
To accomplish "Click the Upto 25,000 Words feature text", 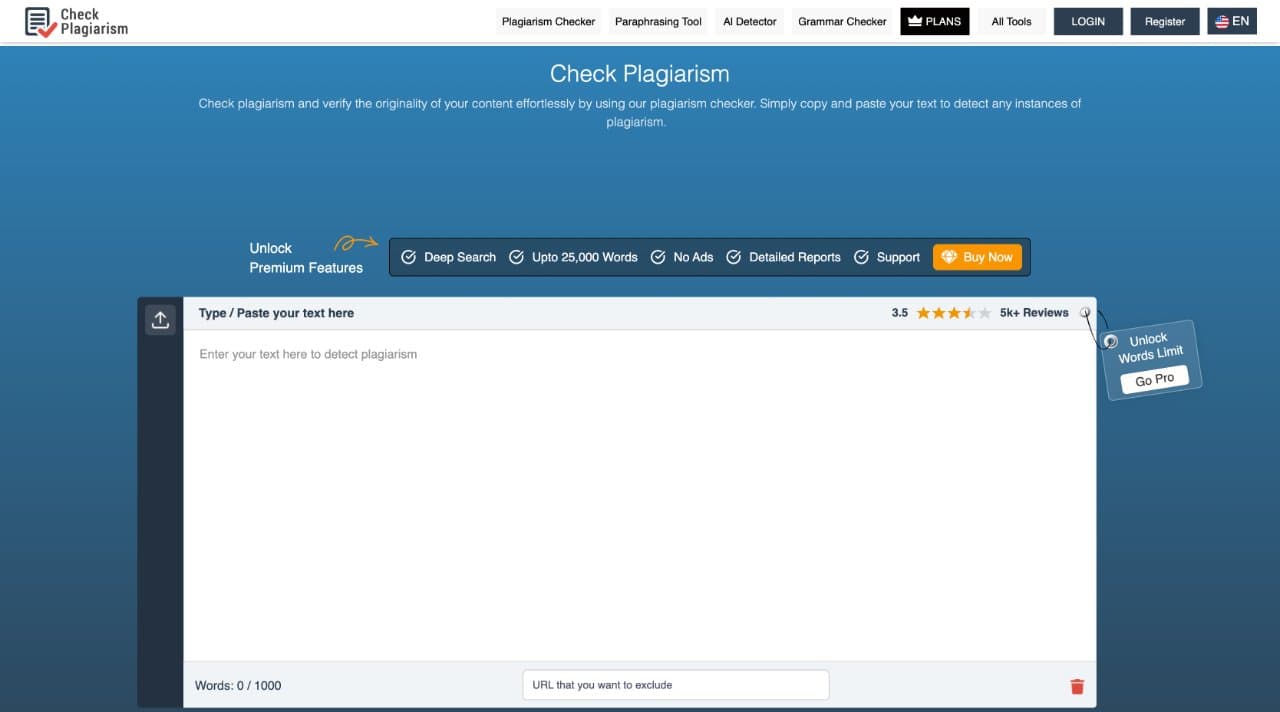I will point(585,257).
